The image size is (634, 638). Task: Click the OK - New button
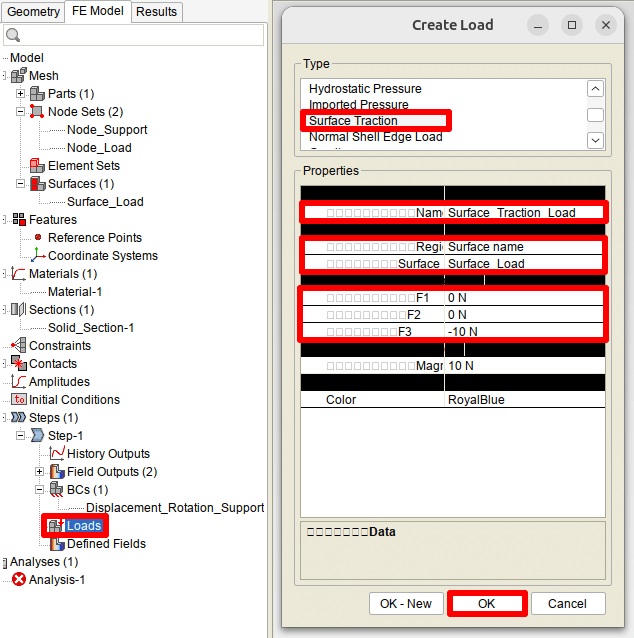coord(406,603)
